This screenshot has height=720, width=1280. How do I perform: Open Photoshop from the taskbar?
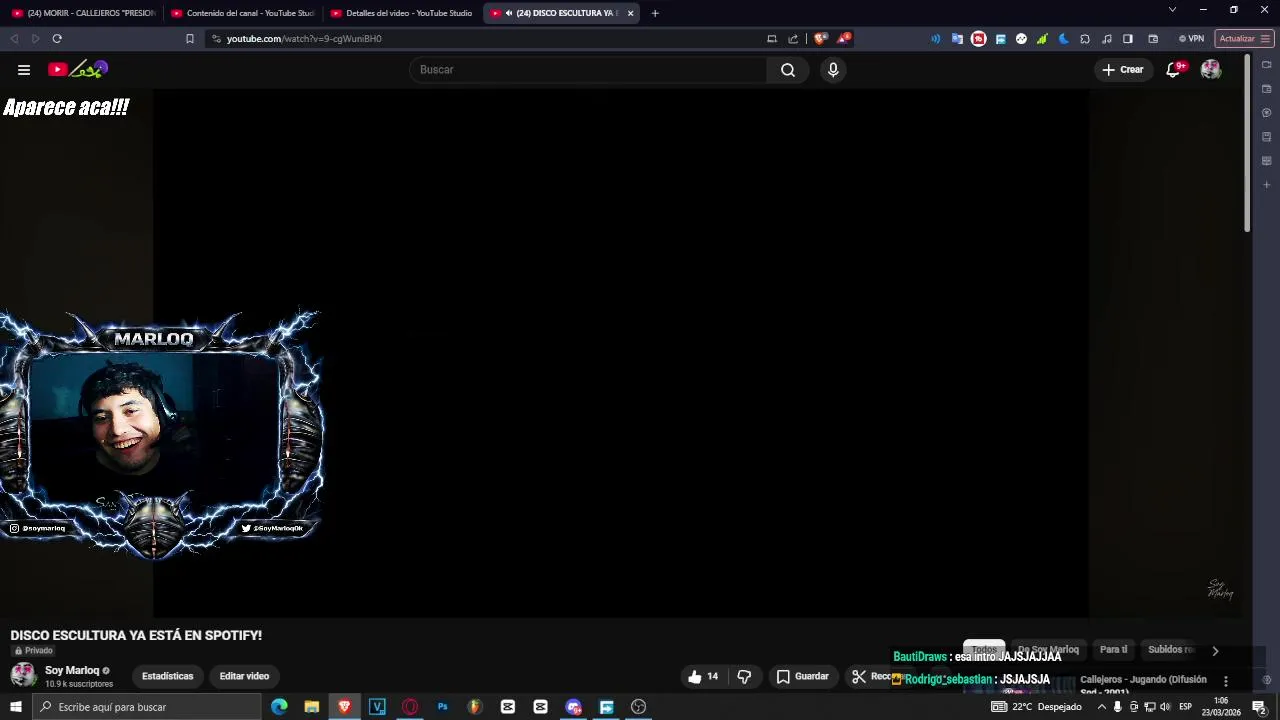(x=442, y=707)
